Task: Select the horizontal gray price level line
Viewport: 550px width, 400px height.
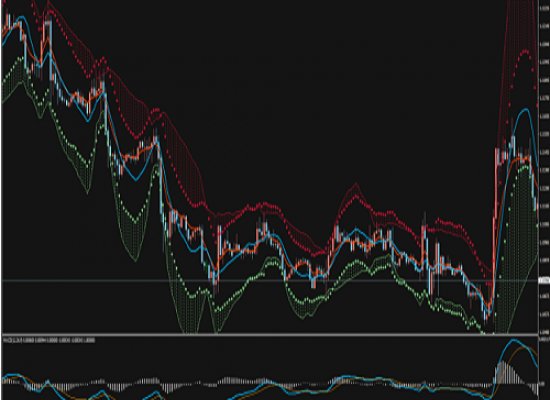Action: click(269, 281)
